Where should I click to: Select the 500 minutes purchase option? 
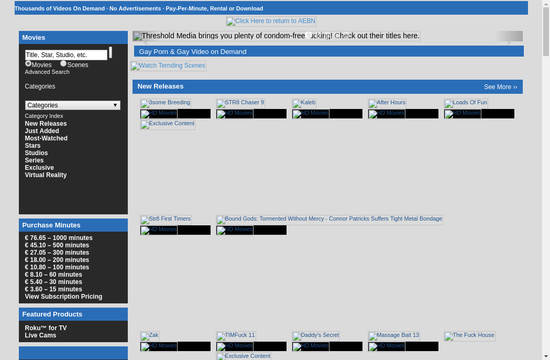(57, 245)
